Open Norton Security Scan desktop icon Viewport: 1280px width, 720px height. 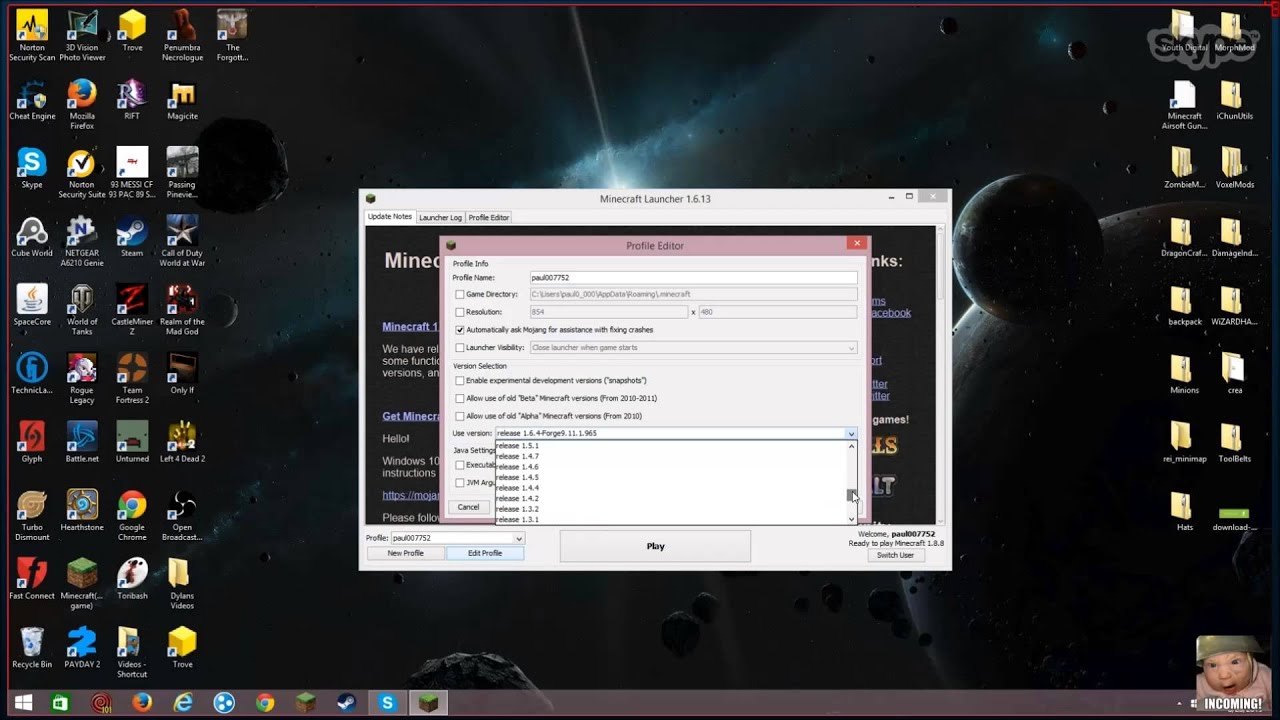(x=32, y=35)
